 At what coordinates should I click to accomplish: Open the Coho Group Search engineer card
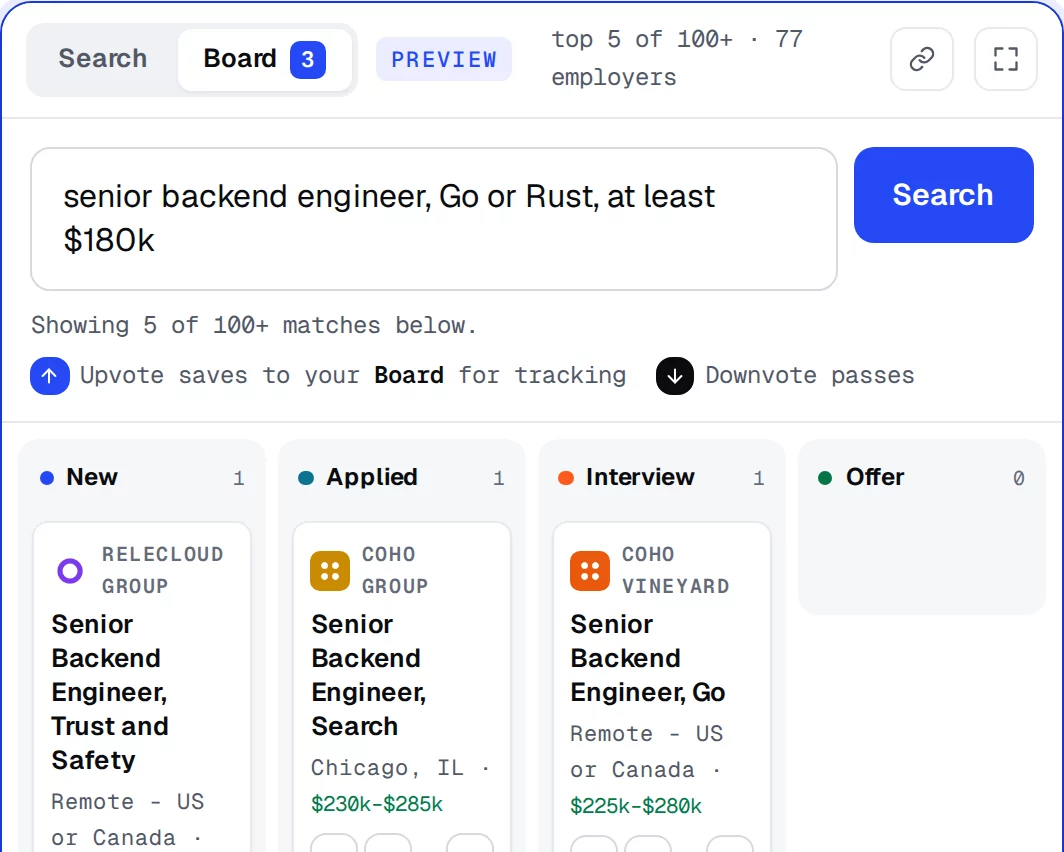coord(402,686)
